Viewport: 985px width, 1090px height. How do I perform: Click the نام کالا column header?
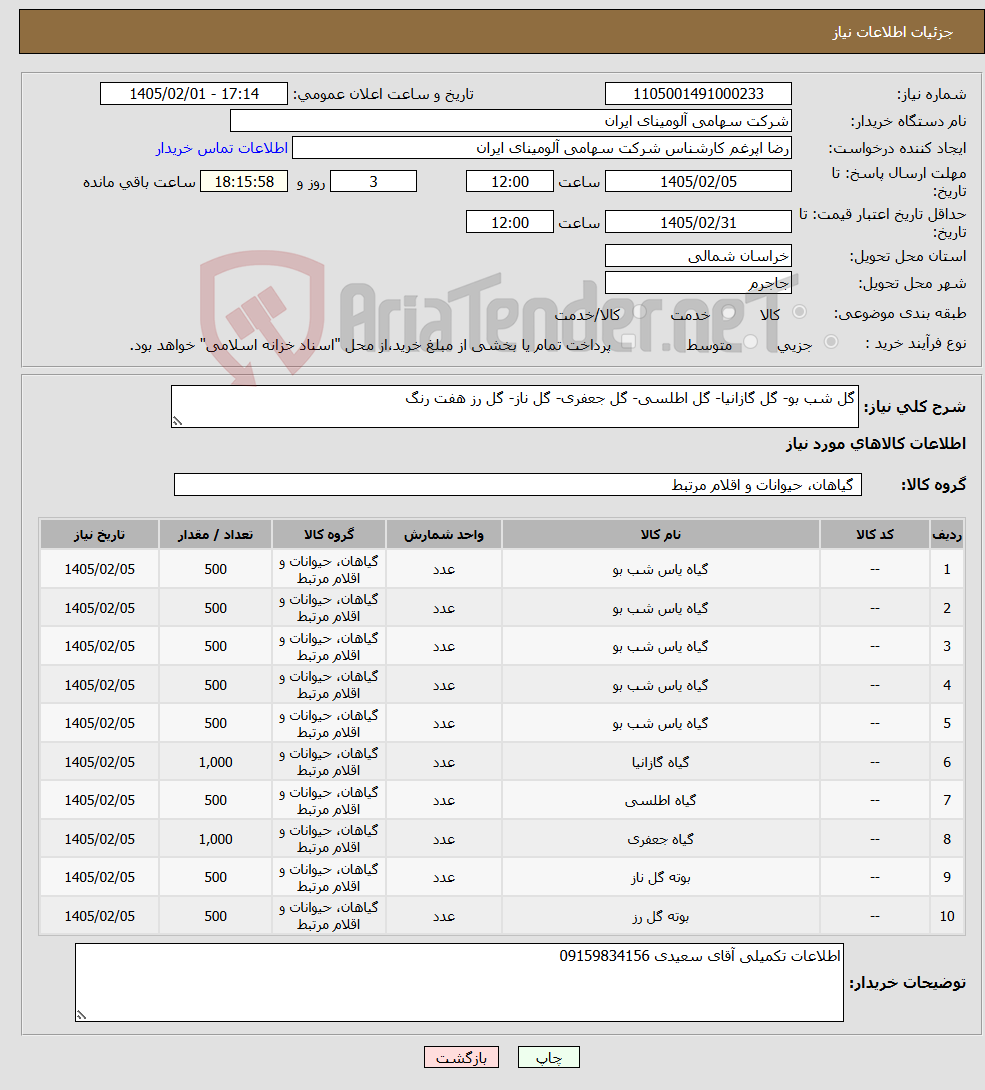pos(660,535)
